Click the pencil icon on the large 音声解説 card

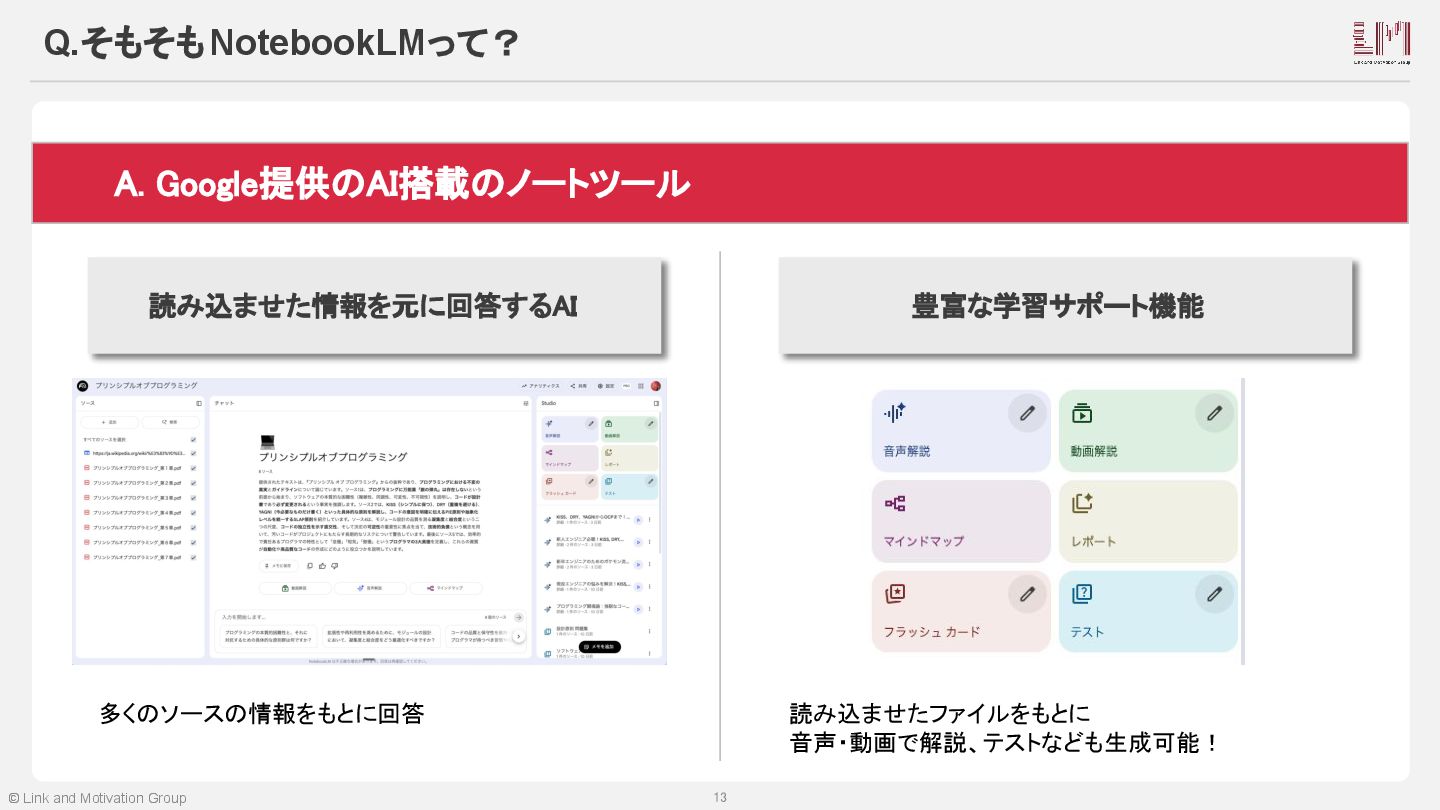click(1027, 412)
